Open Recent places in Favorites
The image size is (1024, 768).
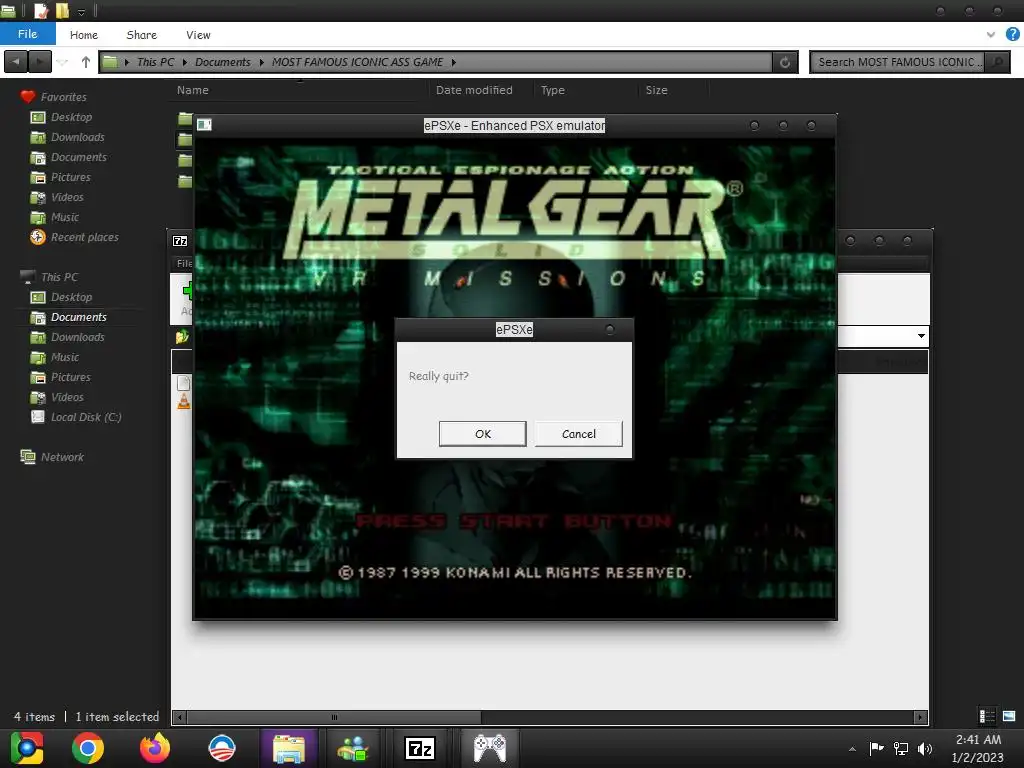click(x=84, y=237)
